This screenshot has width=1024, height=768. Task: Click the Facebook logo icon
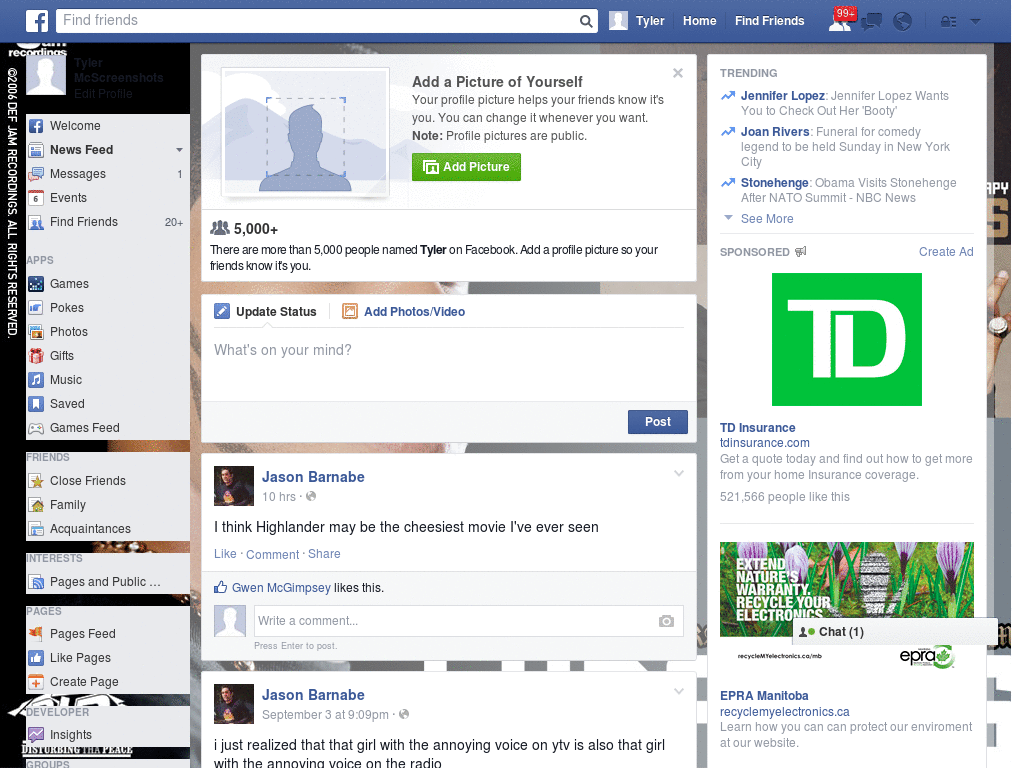pos(37,21)
